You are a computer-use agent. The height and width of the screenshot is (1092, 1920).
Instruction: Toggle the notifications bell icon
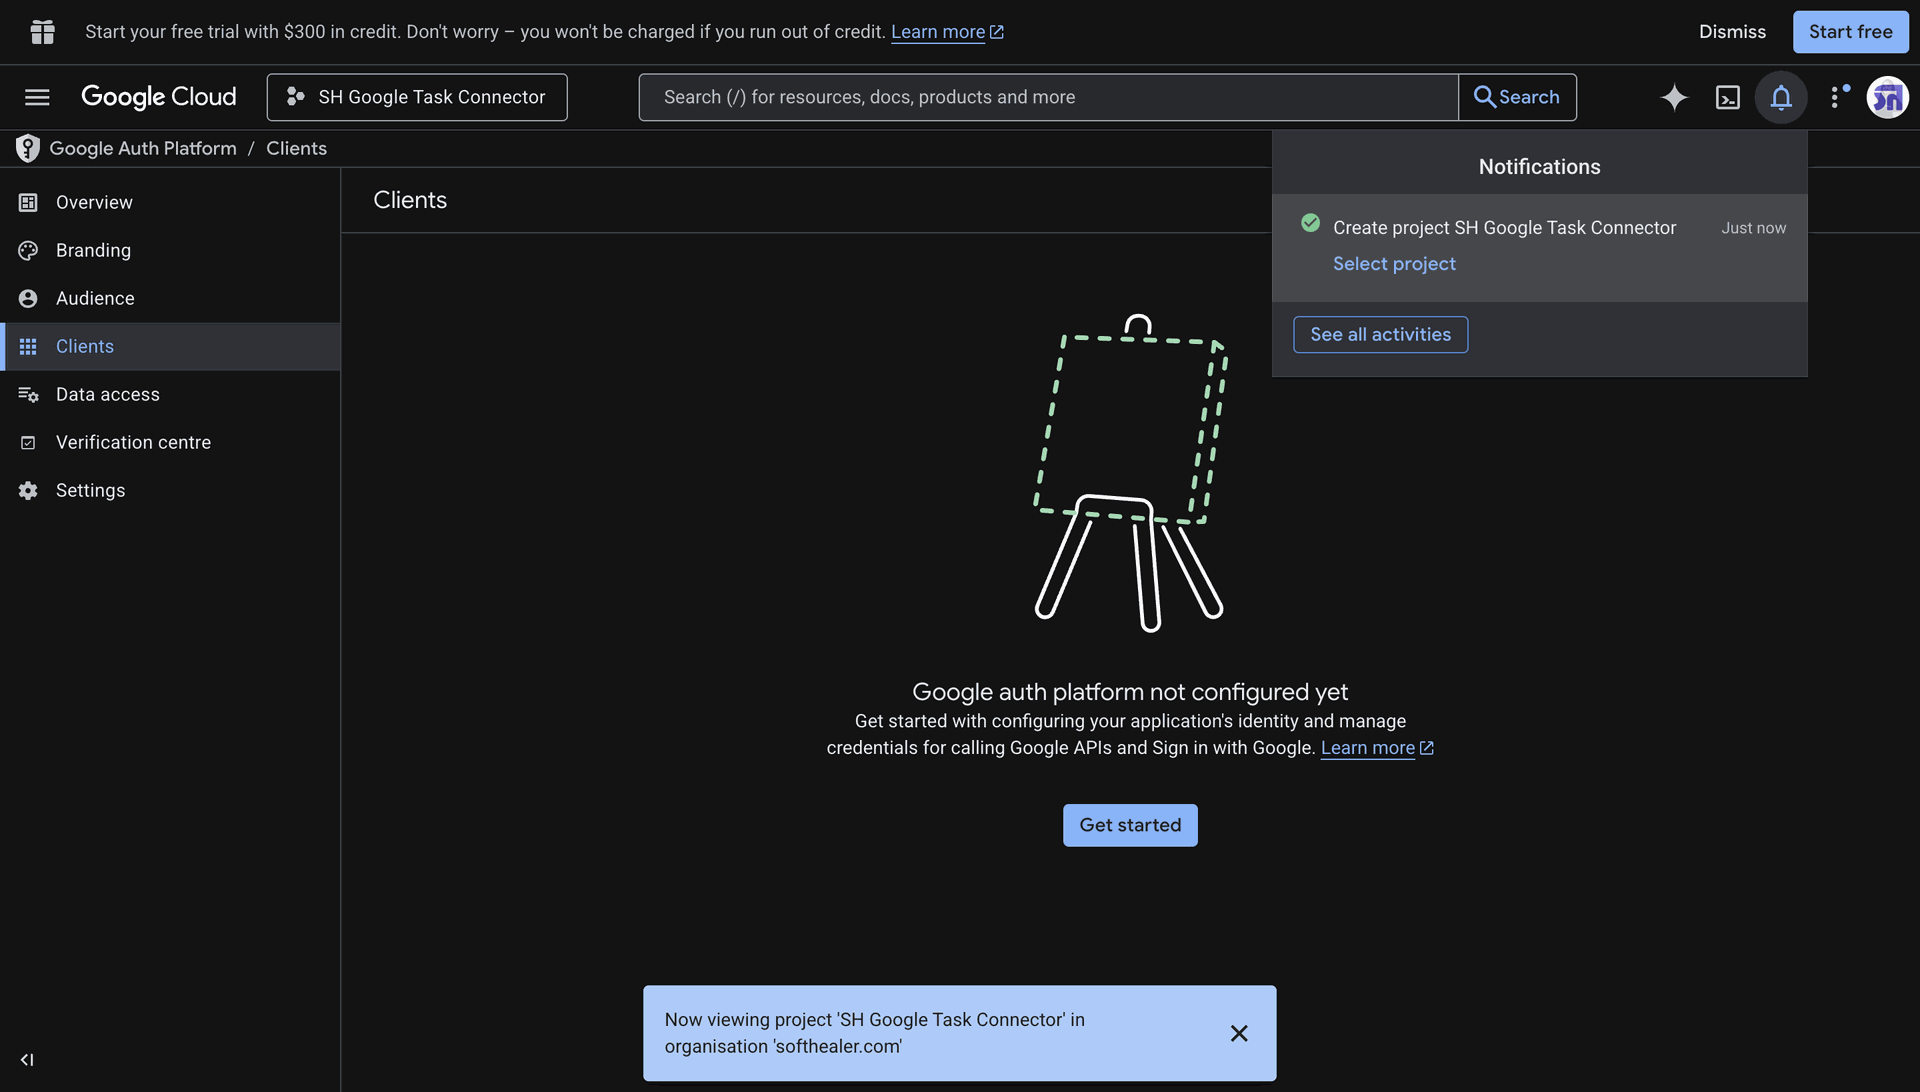[1781, 97]
